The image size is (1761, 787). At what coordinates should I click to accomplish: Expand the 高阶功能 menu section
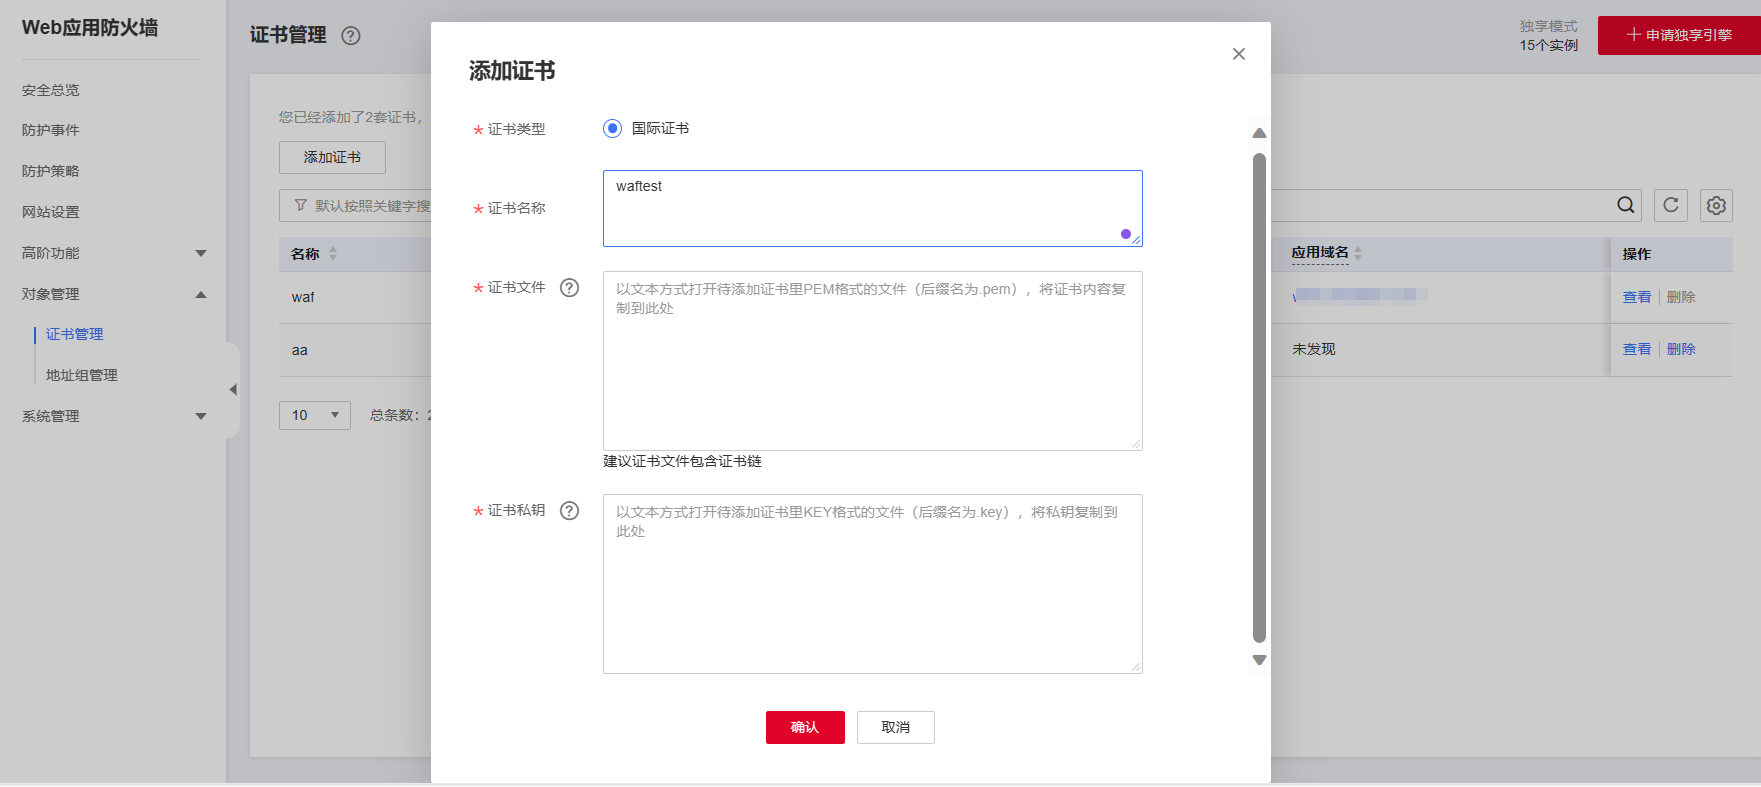click(200, 253)
